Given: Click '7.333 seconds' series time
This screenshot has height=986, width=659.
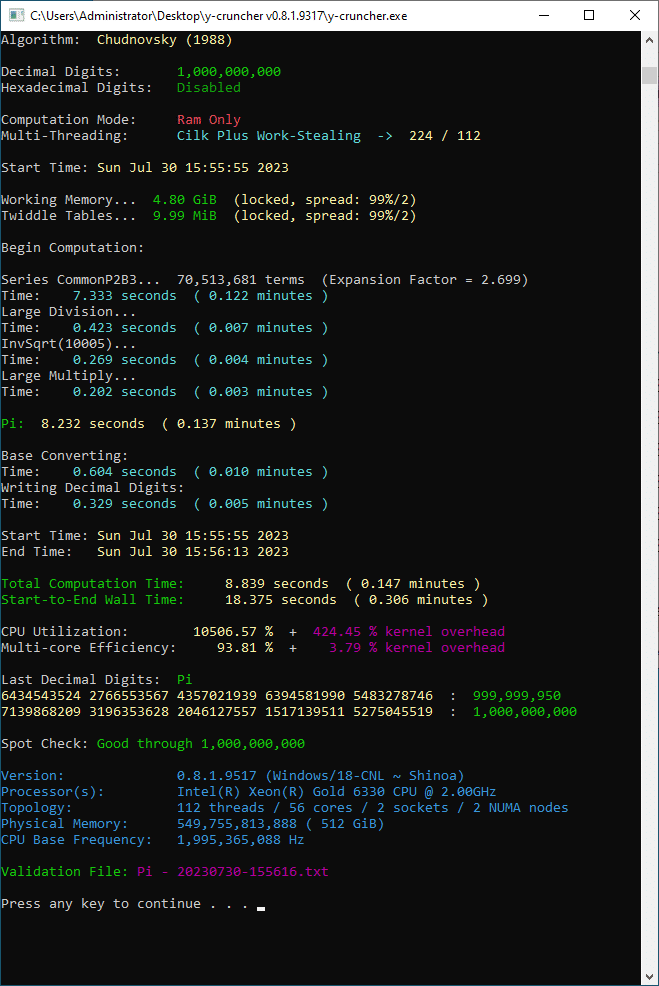Looking at the screenshot, I should 125,296.
